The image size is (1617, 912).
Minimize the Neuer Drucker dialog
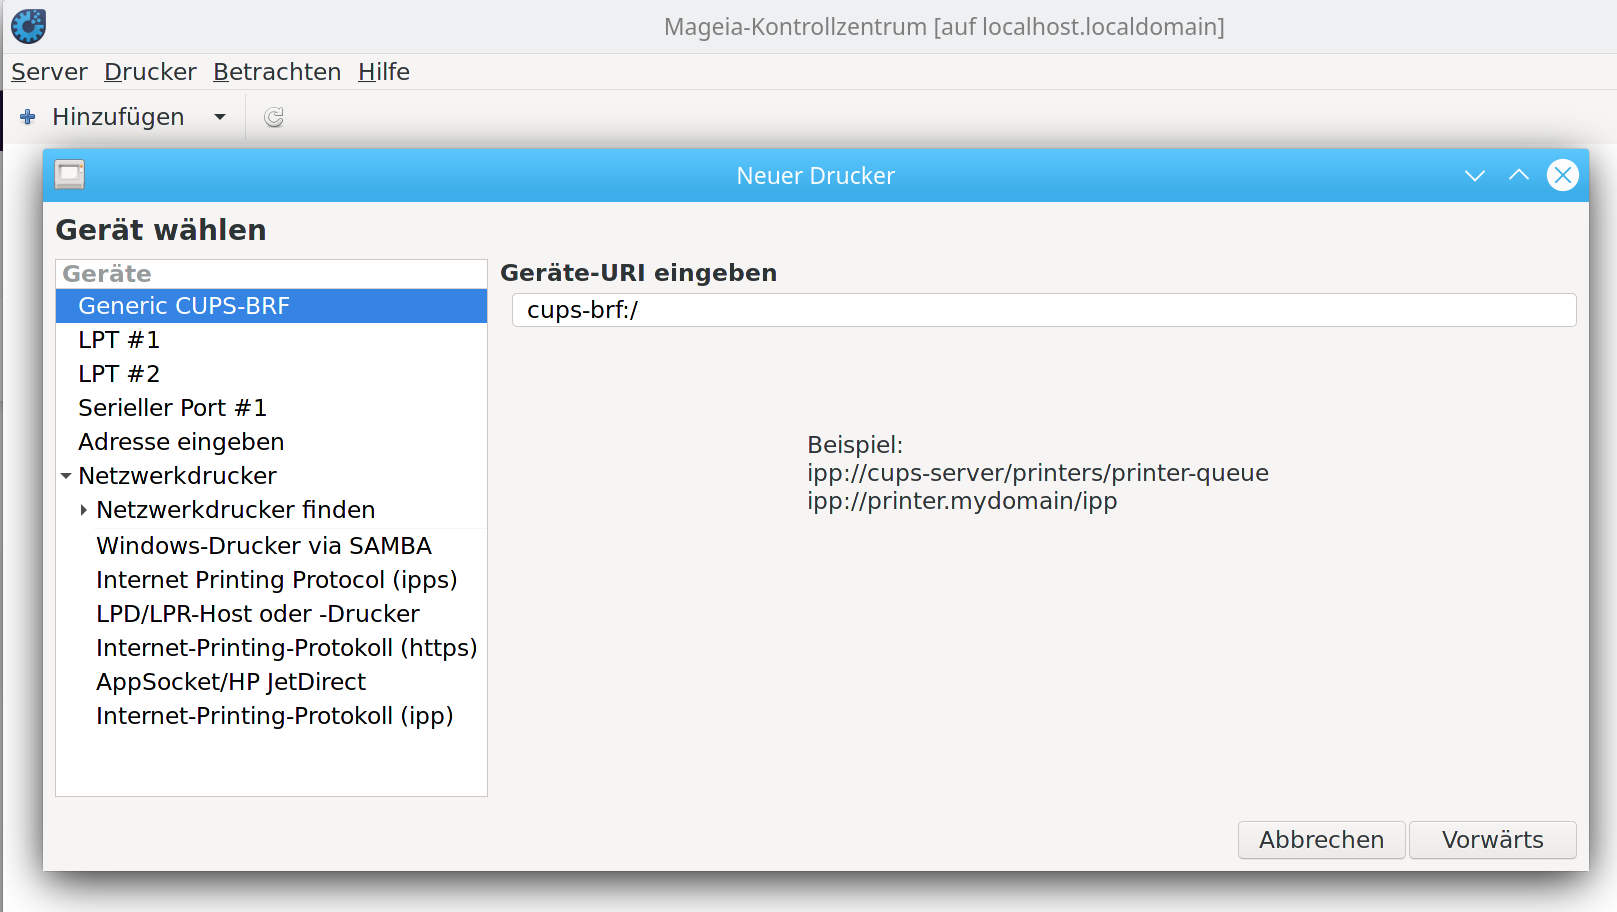pos(1475,176)
